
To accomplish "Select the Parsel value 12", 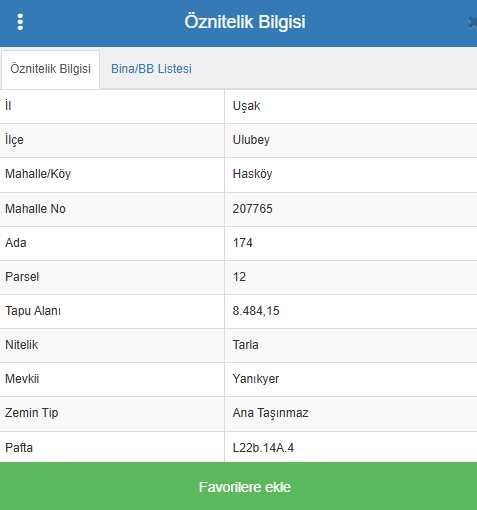I will click(x=239, y=277).
